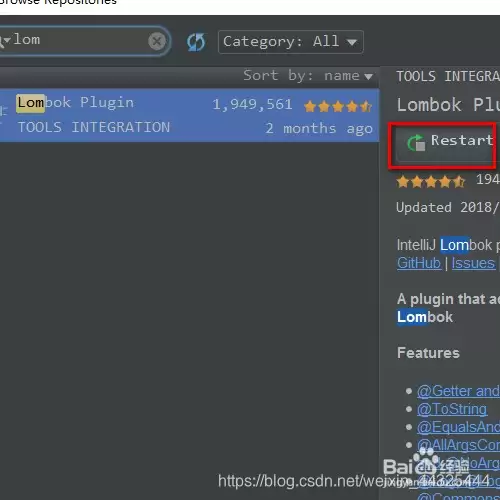Expand the Sort by: name menu
The height and width of the screenshot is (500, 500).
click(308, 76)
